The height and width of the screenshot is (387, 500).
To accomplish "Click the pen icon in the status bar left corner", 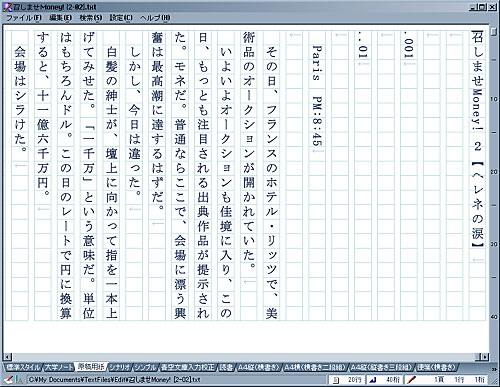I will [x=9, y=379].
